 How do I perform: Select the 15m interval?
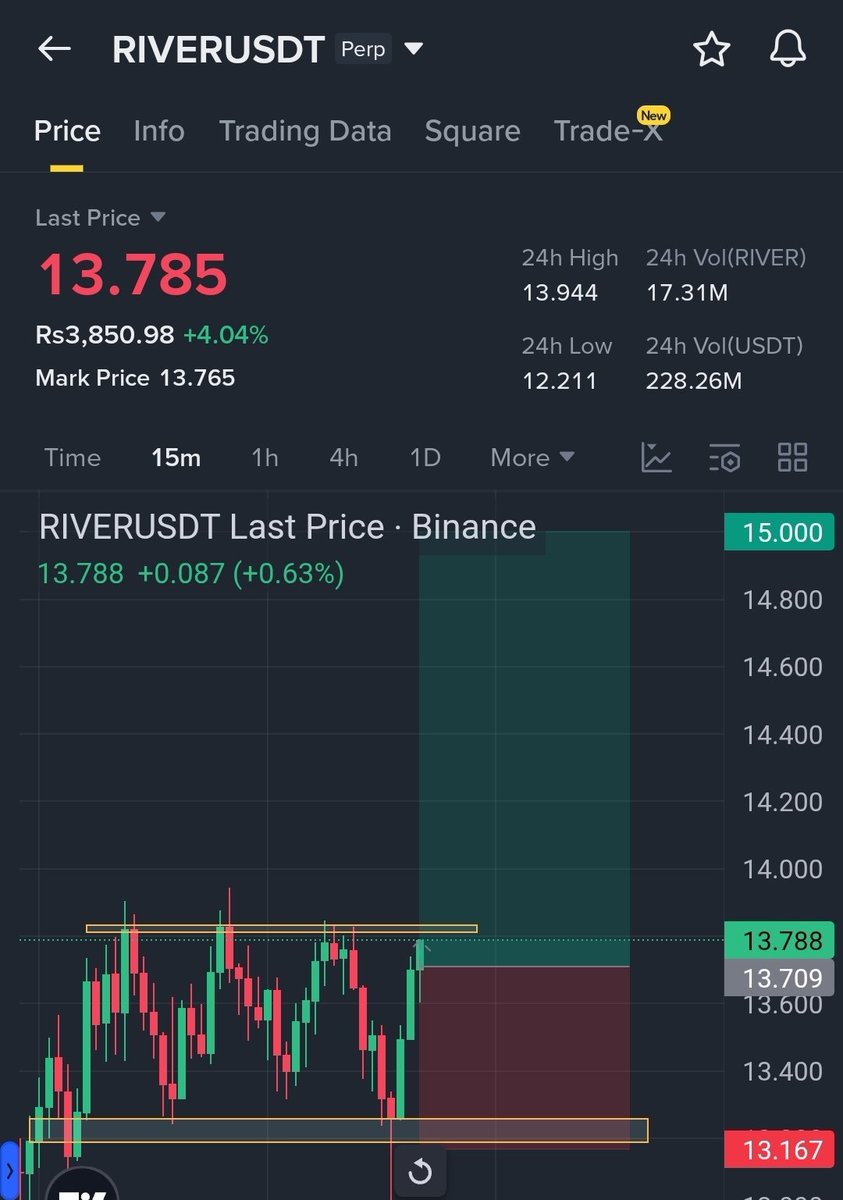(x=176, y=458)
